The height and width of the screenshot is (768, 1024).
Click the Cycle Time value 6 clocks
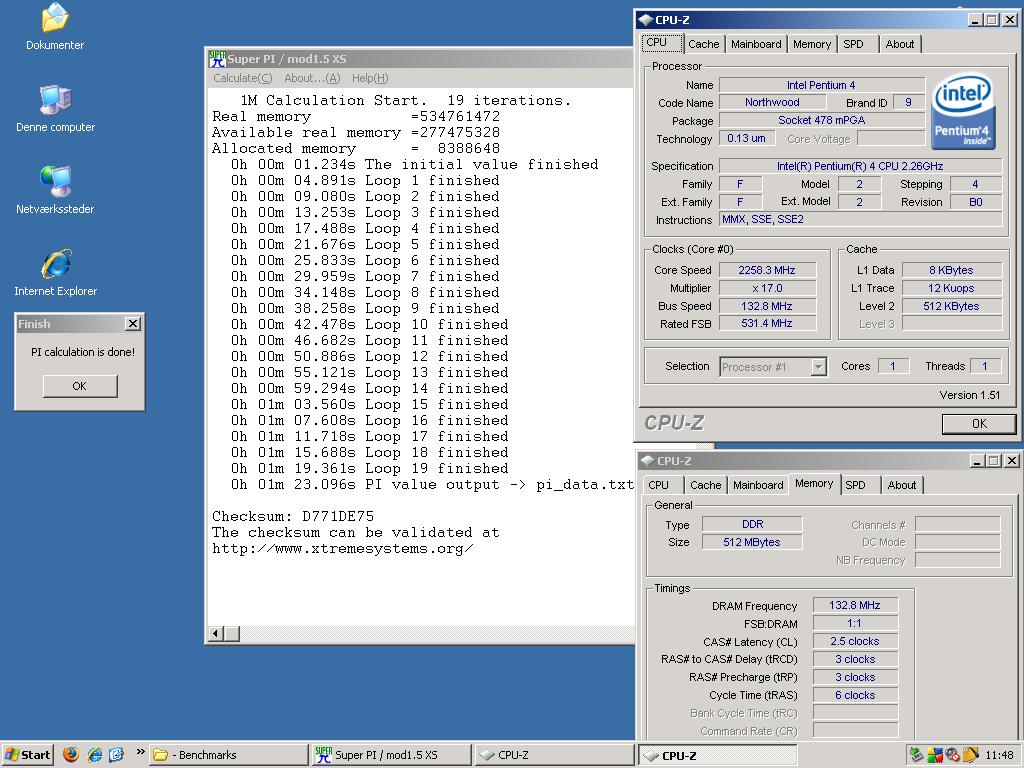[855, 695]
